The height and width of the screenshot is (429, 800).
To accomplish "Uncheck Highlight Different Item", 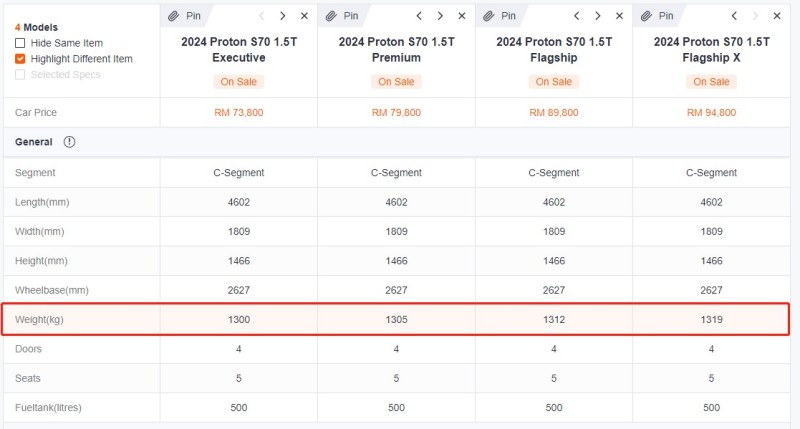I will [20, 59].
